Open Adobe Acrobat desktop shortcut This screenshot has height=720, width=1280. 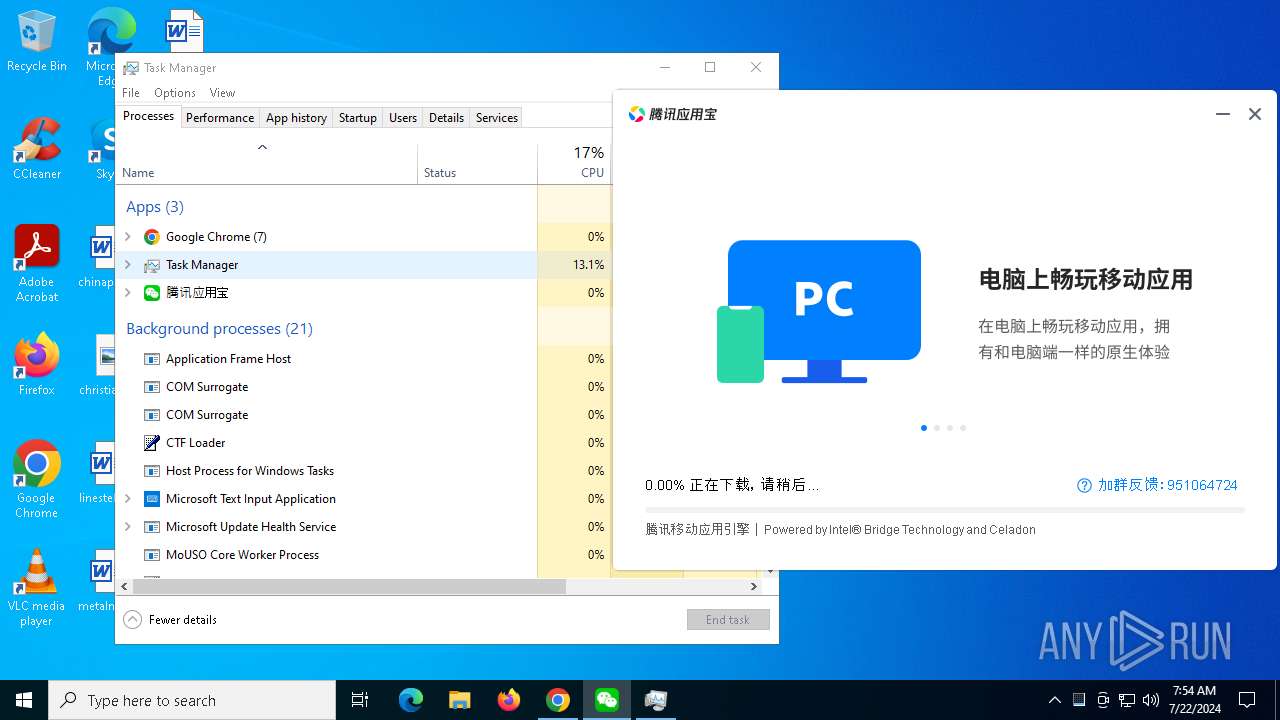(37, 263)
